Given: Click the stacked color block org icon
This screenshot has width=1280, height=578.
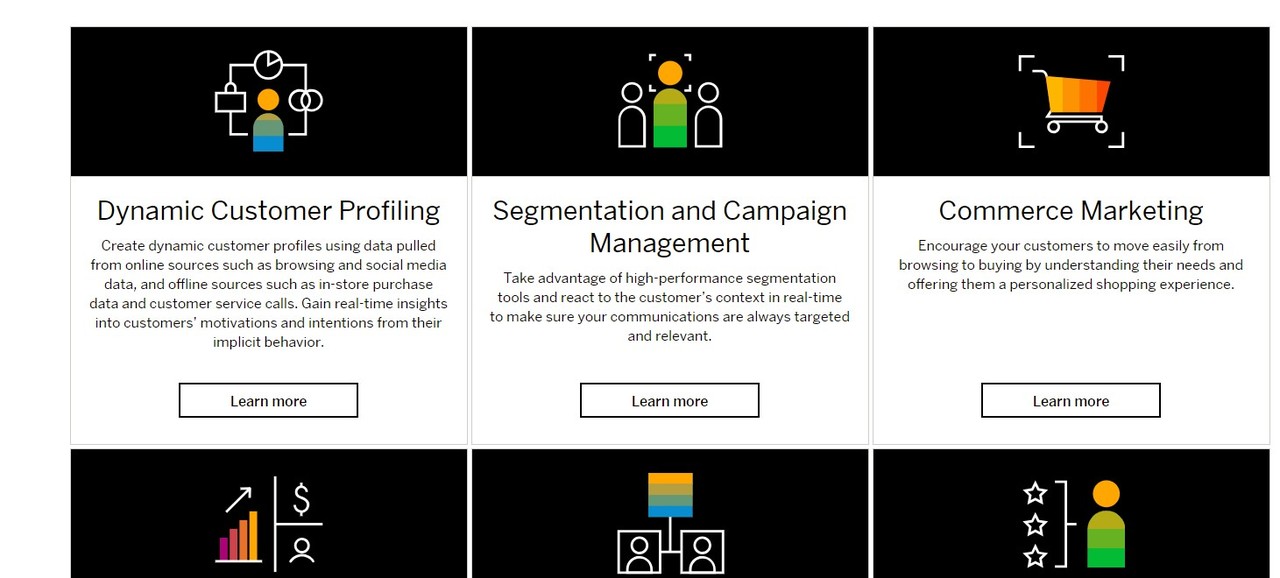Looking at the screenshot, I should tap(669, 523).
